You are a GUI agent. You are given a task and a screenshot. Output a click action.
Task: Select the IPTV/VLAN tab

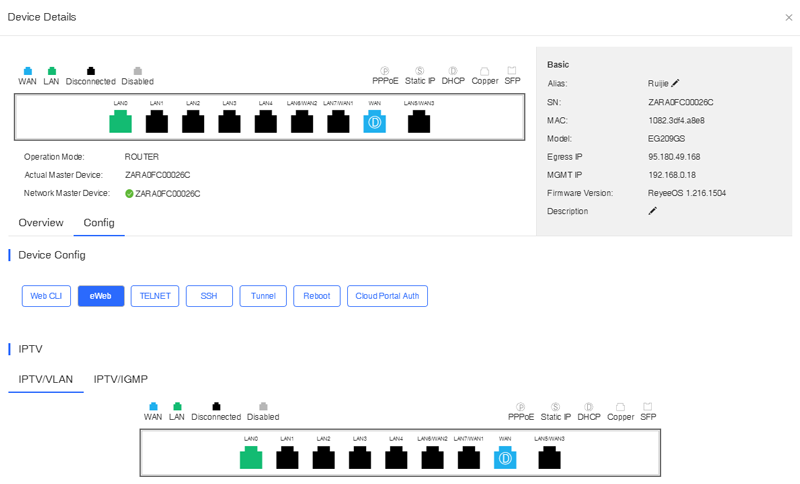pyautogui.click(x=46, y=379)
